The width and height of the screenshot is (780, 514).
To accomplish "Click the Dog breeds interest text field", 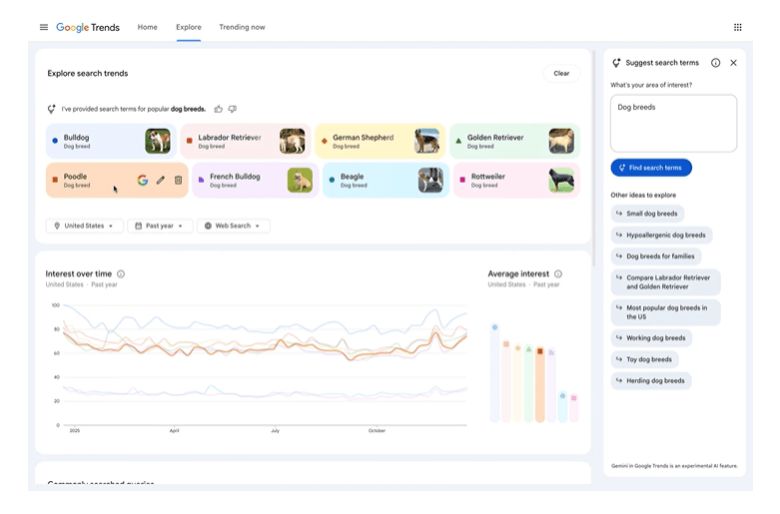I will pyautogui.click(x=673, y=122).
